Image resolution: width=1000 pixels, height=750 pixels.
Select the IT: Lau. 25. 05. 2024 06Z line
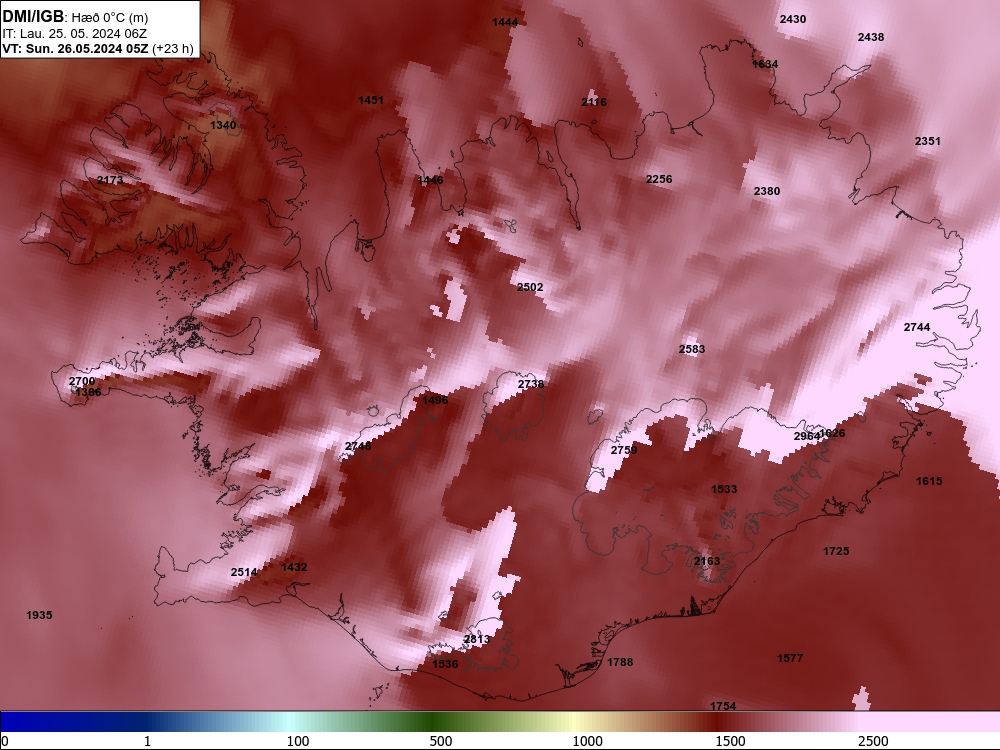[75, 34]
